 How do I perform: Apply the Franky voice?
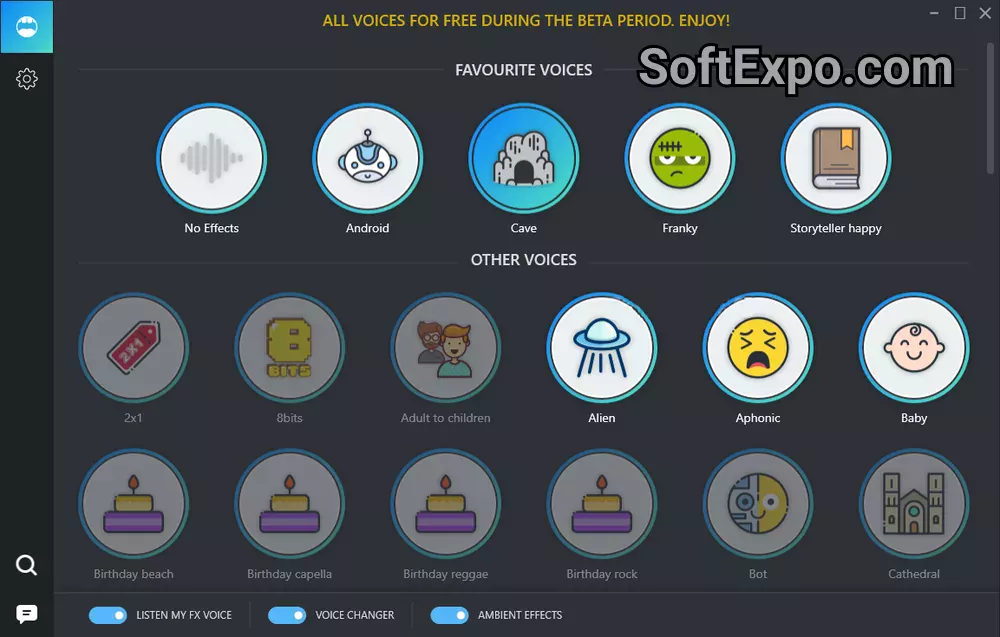(x=680, y=158)
